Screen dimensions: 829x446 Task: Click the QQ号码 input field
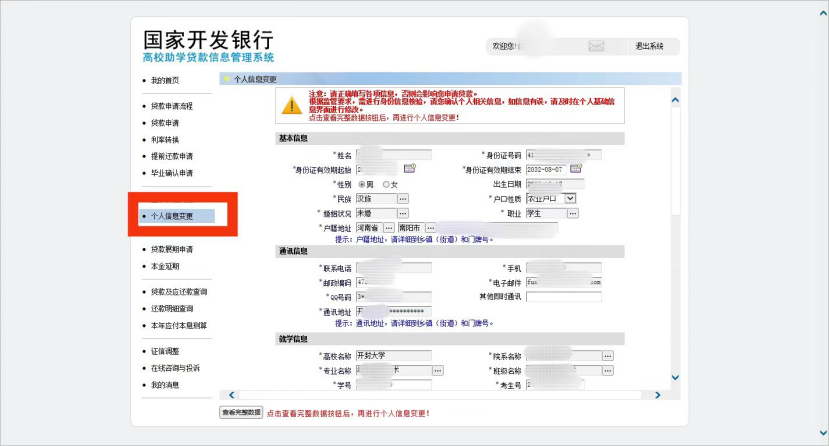(x=394, y=297)
